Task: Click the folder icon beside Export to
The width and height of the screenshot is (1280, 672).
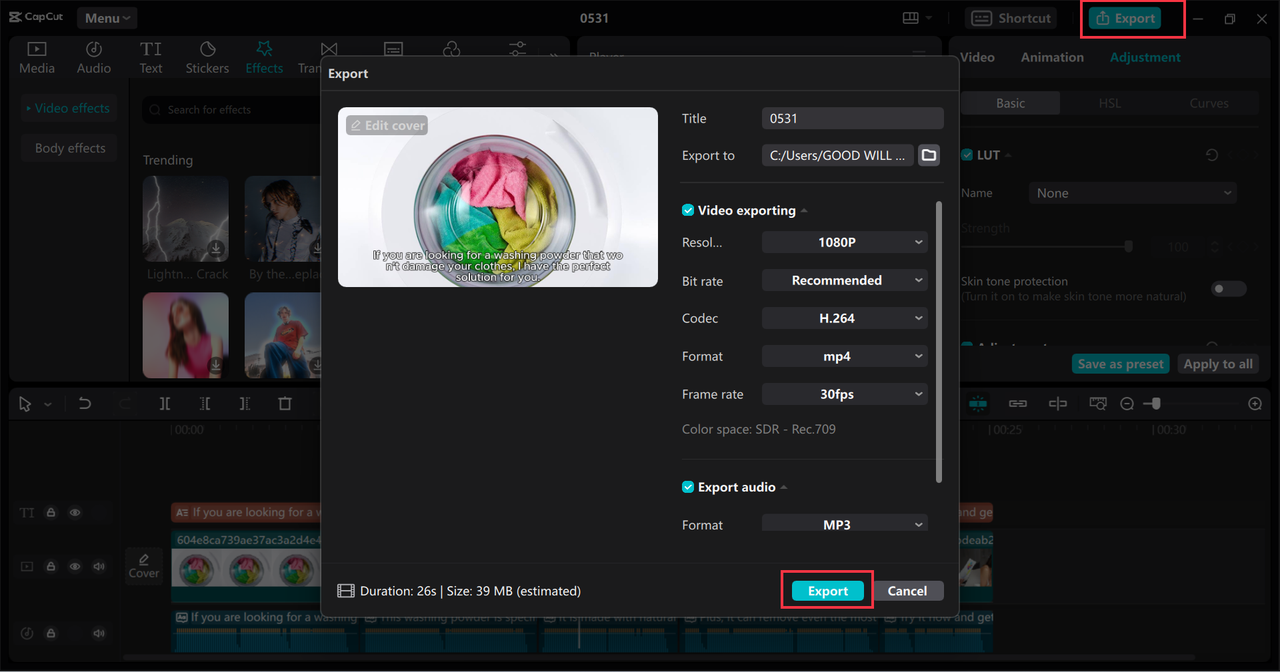Action: pyautogui.click(x=929, y=155)
